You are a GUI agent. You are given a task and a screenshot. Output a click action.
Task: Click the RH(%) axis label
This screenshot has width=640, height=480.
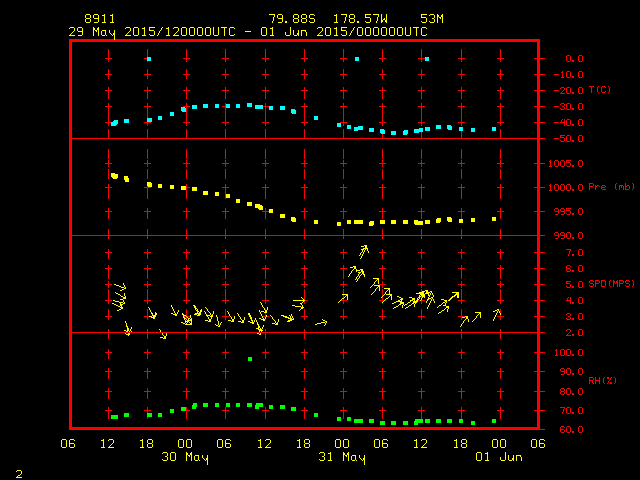coord(602,381)
